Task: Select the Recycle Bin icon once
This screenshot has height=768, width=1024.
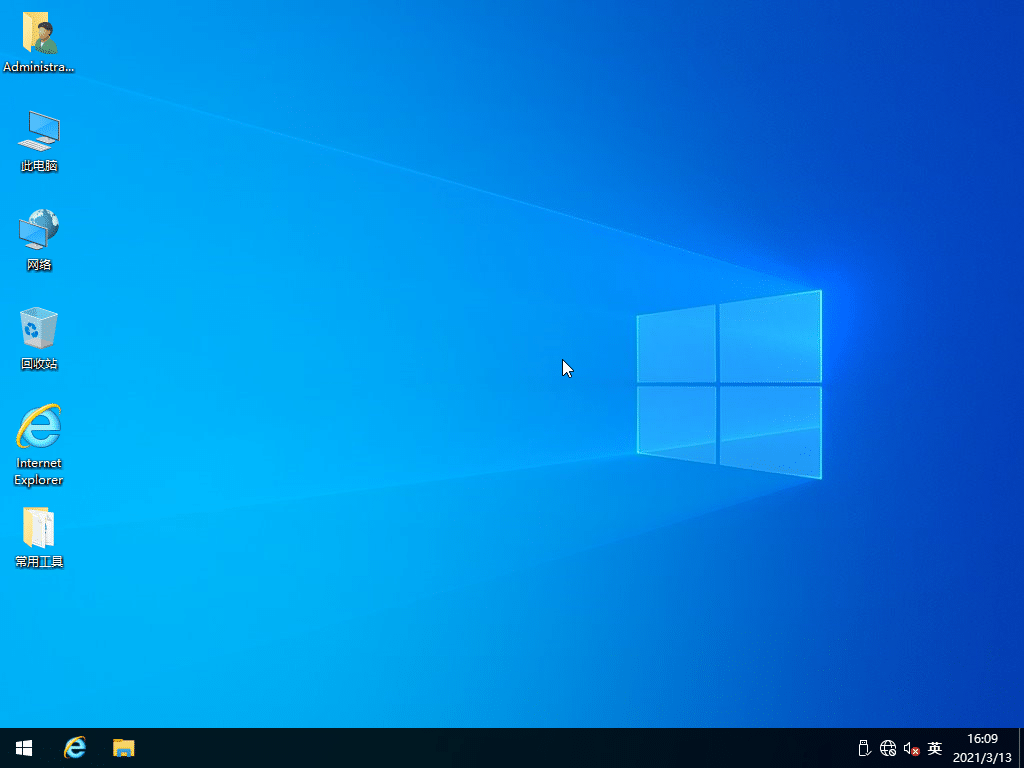Action: coord(38,330)
